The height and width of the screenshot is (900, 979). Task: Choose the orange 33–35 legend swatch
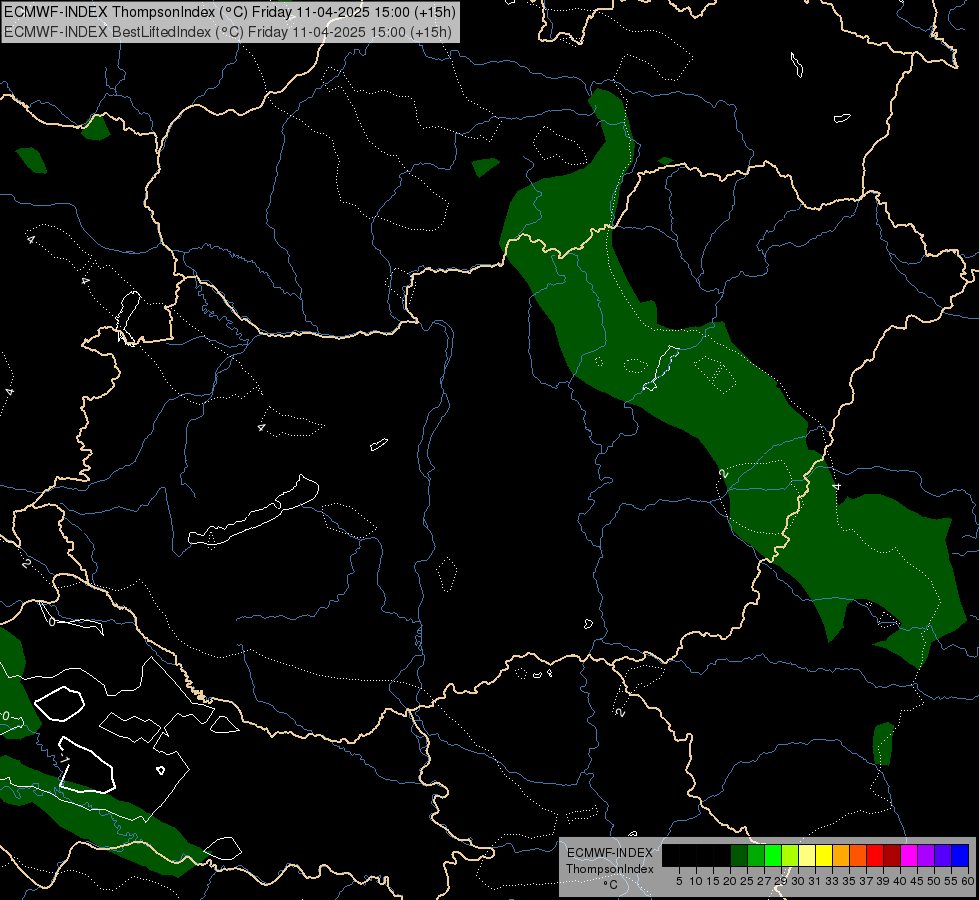(x=841, y=855)
